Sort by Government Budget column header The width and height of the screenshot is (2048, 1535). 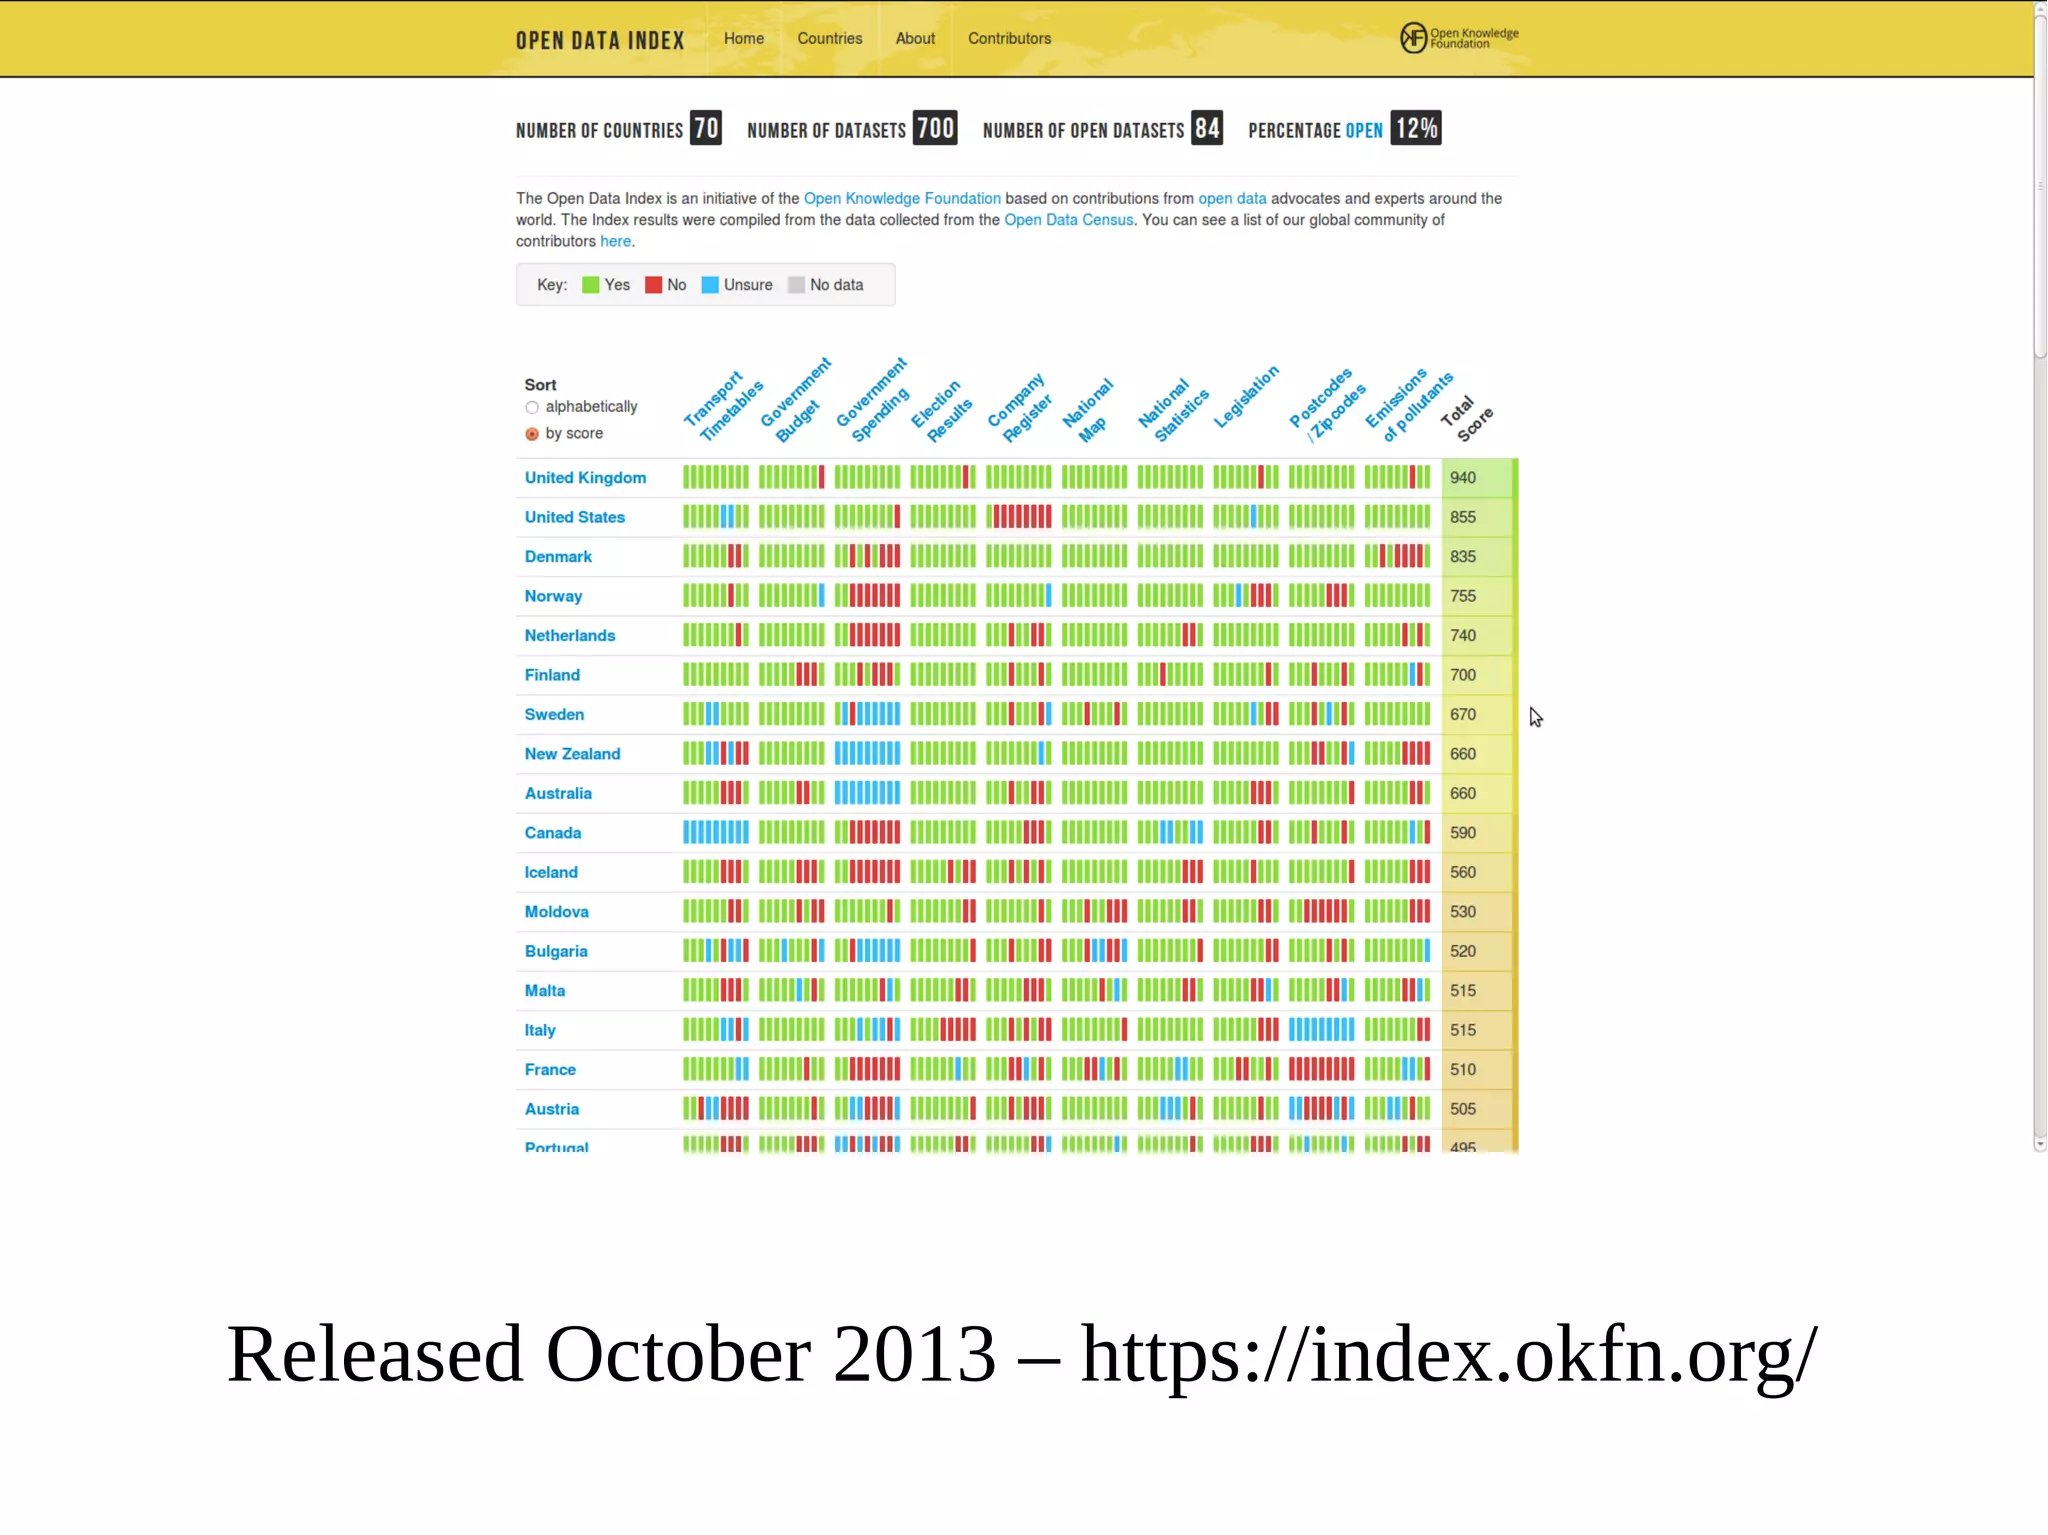[795, 400]
